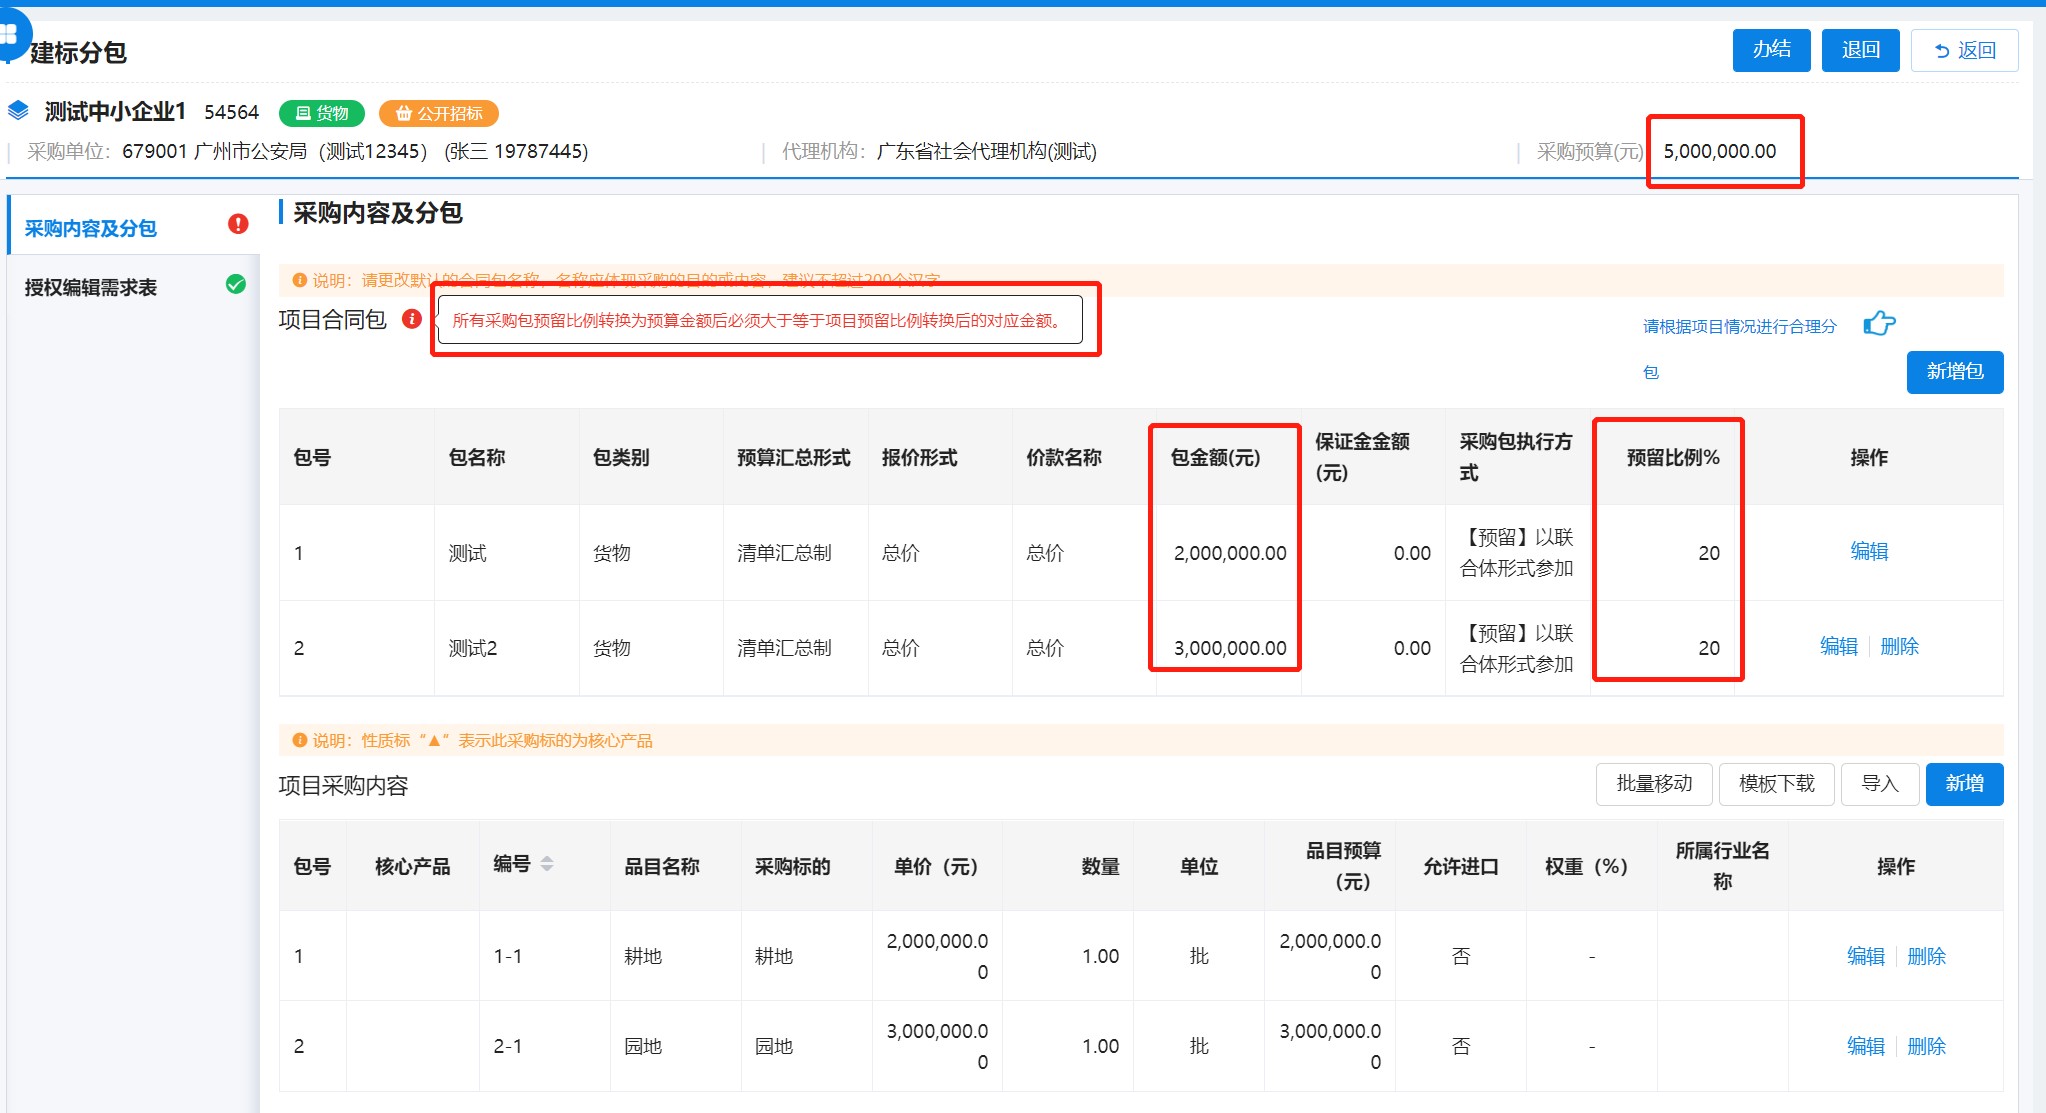Image resolution: width=2046 pixels, height=1113 pixels.
Task: Click the green 货物 tag
Action: coord(322,113)
